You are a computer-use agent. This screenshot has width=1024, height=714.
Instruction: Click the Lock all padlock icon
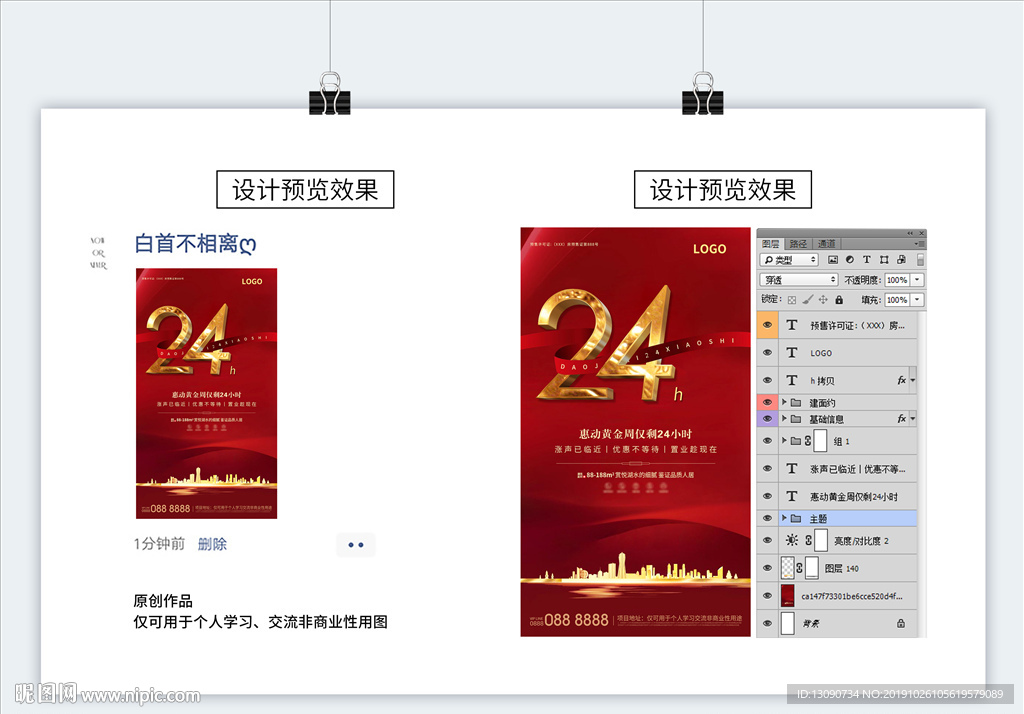[839, 300]
